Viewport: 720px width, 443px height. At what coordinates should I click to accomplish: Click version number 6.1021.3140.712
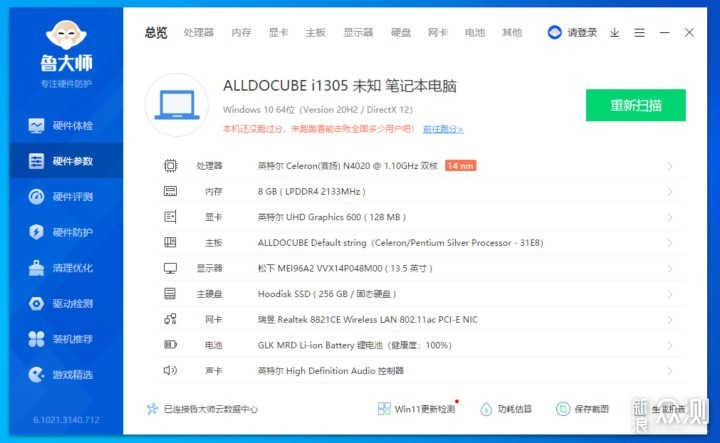click(66, 420)
